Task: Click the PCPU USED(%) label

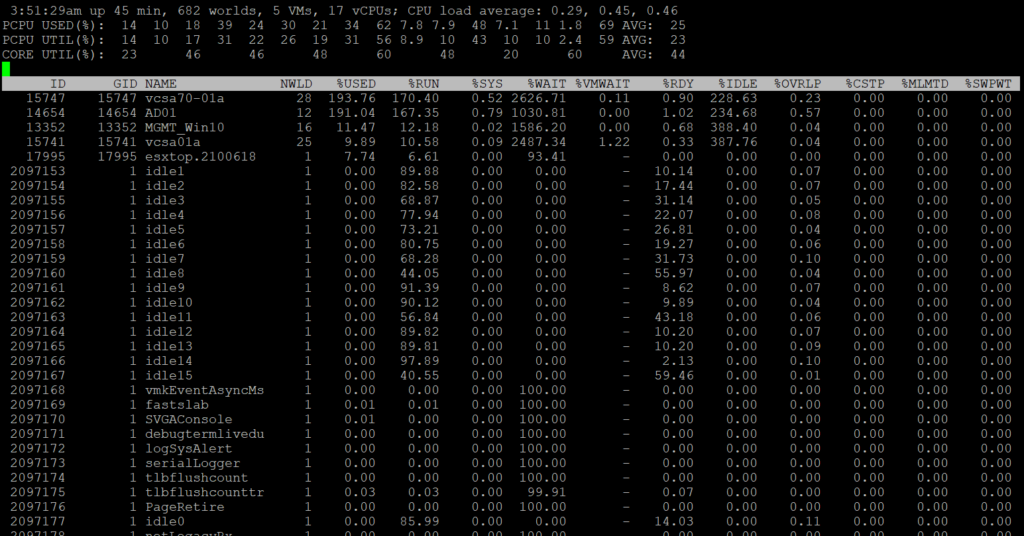Action: coord(54,25)
